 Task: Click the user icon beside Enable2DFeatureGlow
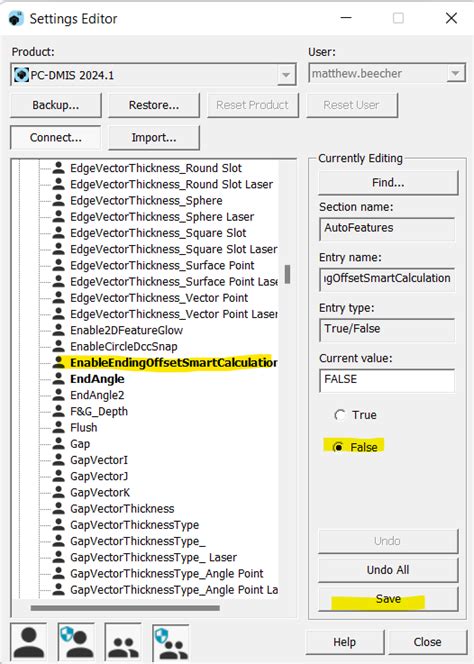(x=58, y=330)
